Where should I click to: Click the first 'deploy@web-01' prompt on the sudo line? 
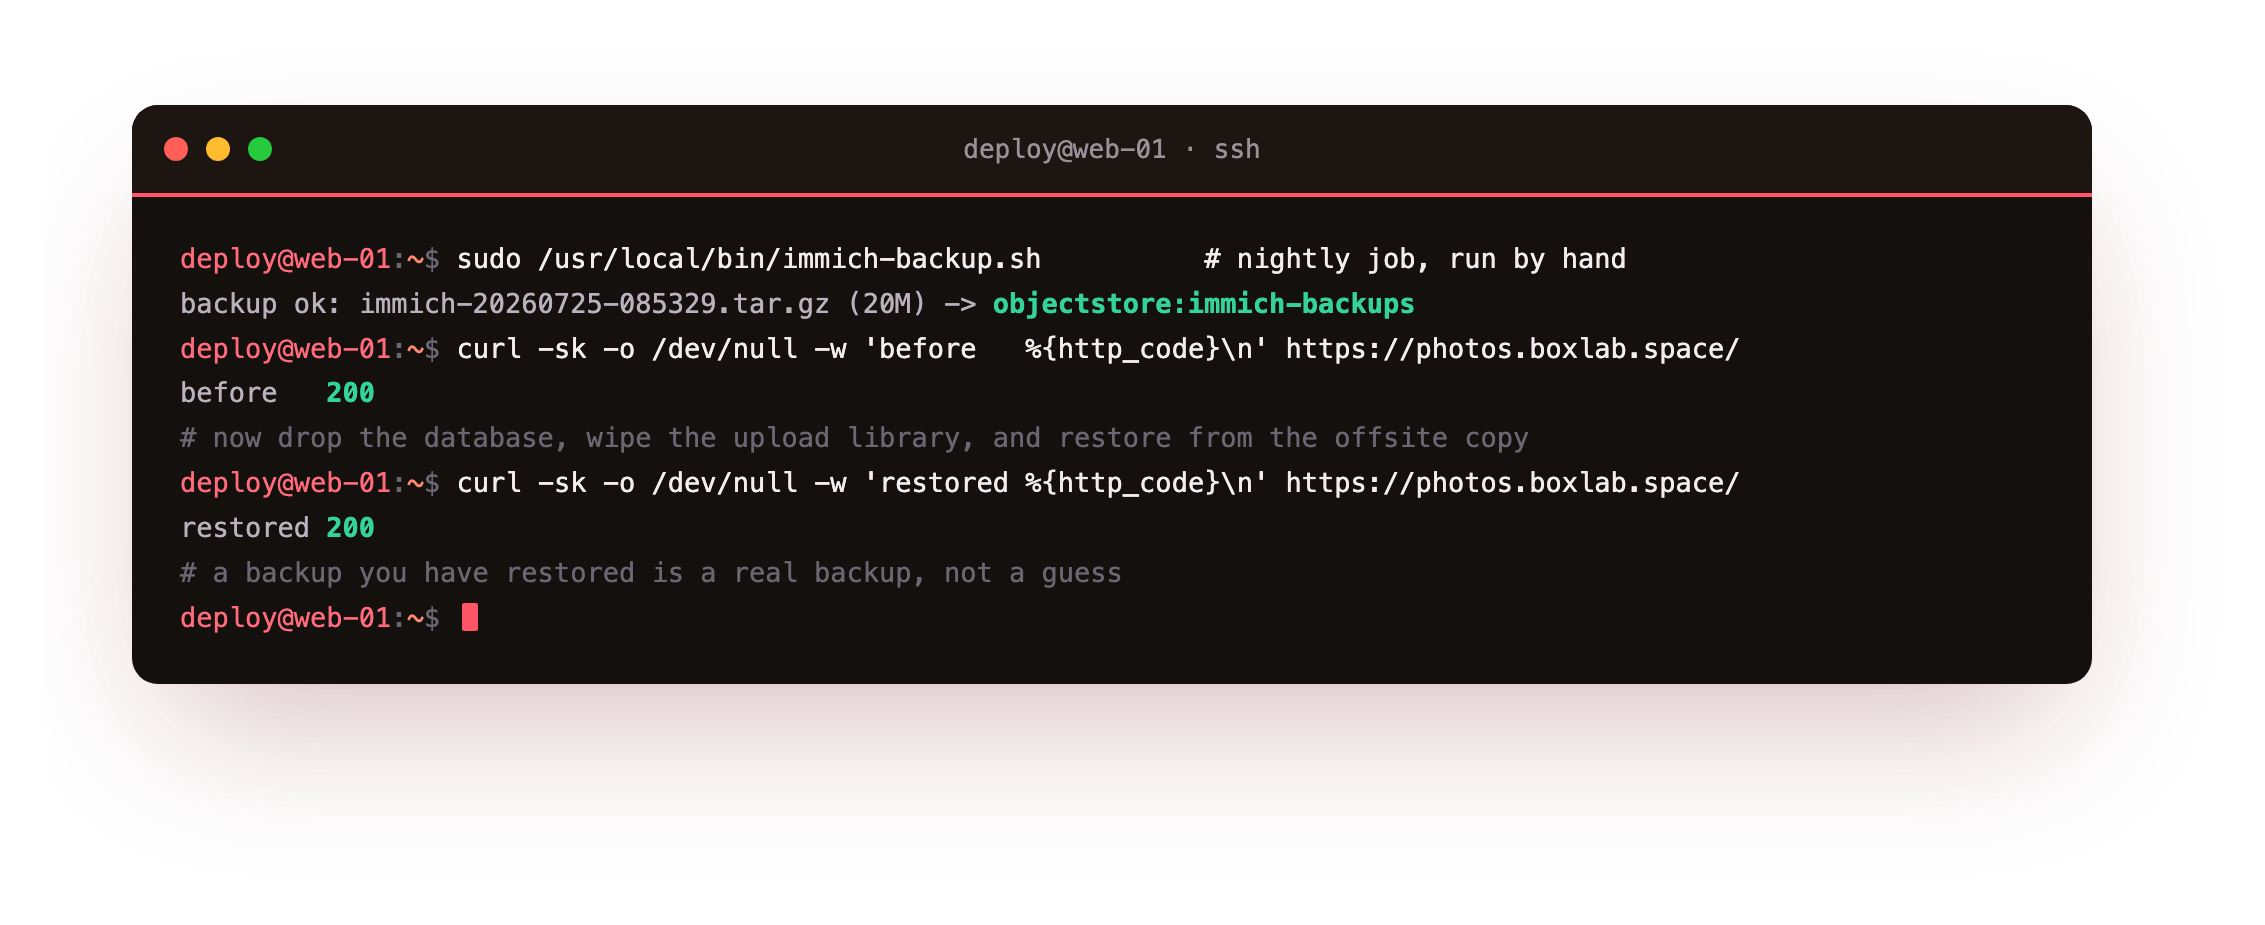(x=285, y=259)
